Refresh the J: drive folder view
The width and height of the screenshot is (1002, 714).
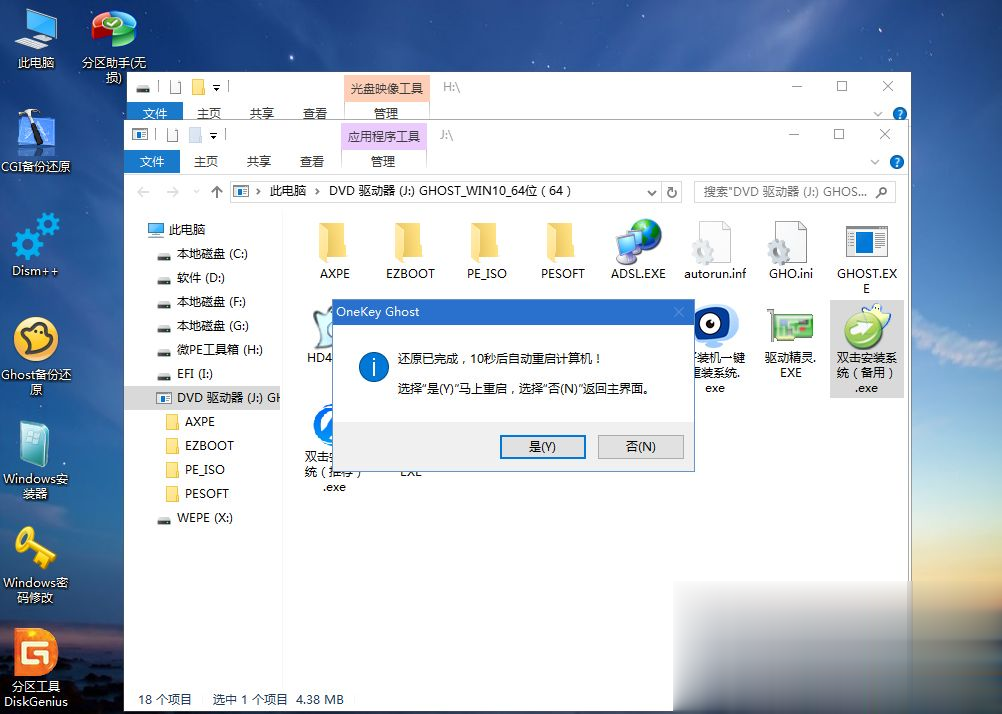click(672, 192)
